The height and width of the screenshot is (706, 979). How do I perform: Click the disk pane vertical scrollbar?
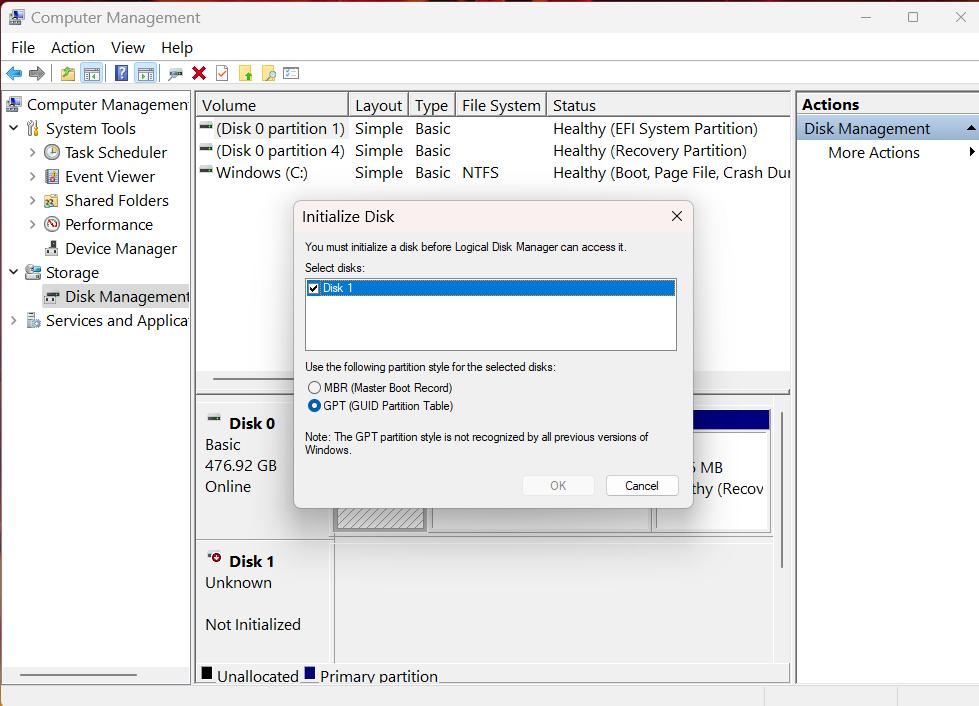tap(782, 490)
